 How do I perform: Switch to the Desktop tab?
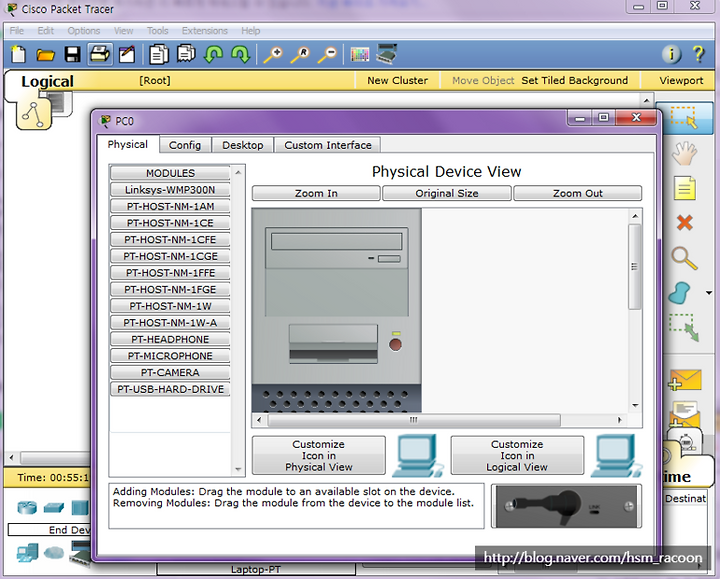243,145
